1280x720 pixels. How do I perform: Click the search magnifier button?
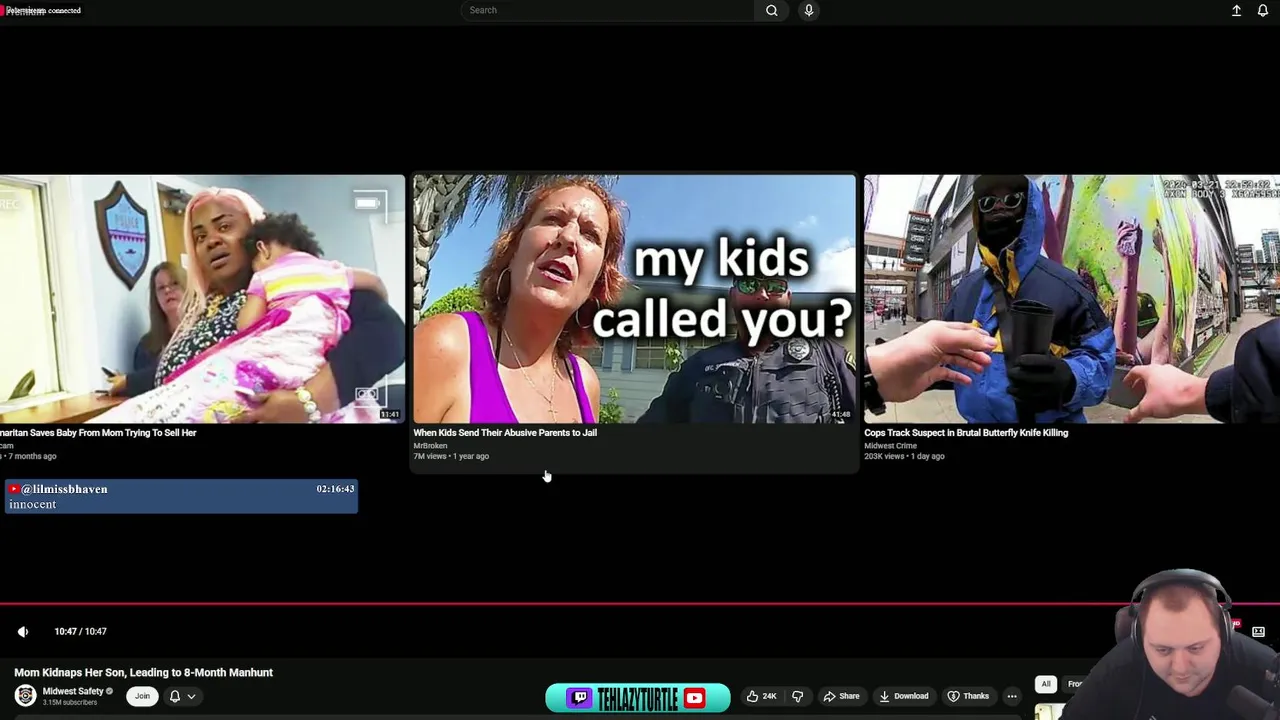(x=771, y=10)
